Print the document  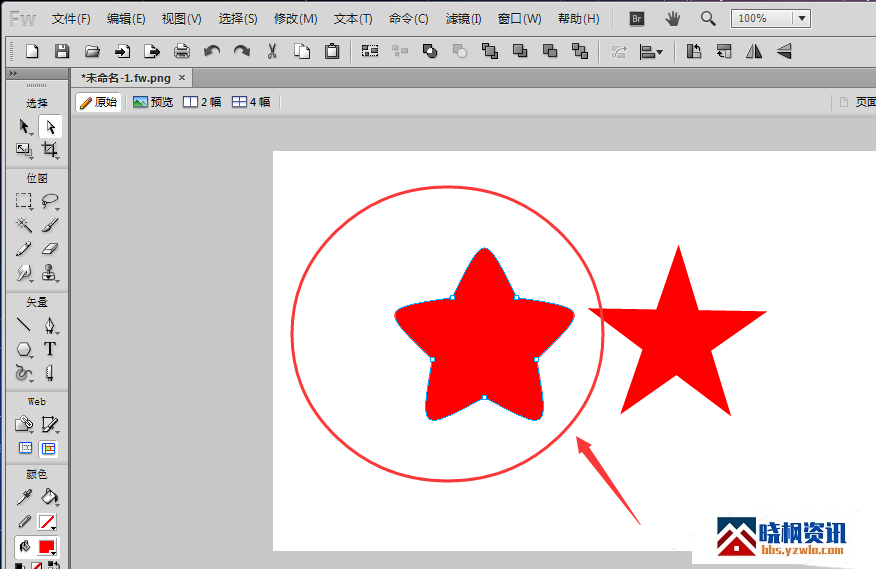coord(182,52)
